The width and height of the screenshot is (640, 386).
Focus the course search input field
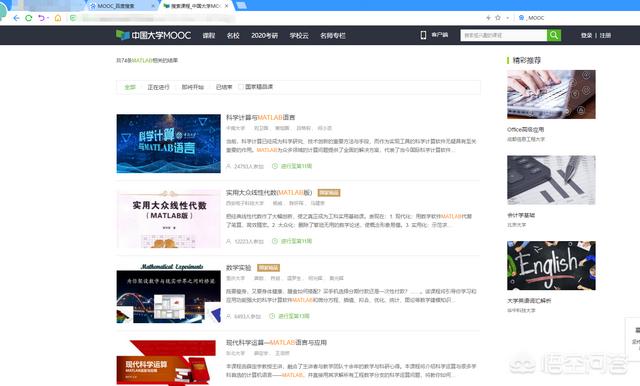504,35
